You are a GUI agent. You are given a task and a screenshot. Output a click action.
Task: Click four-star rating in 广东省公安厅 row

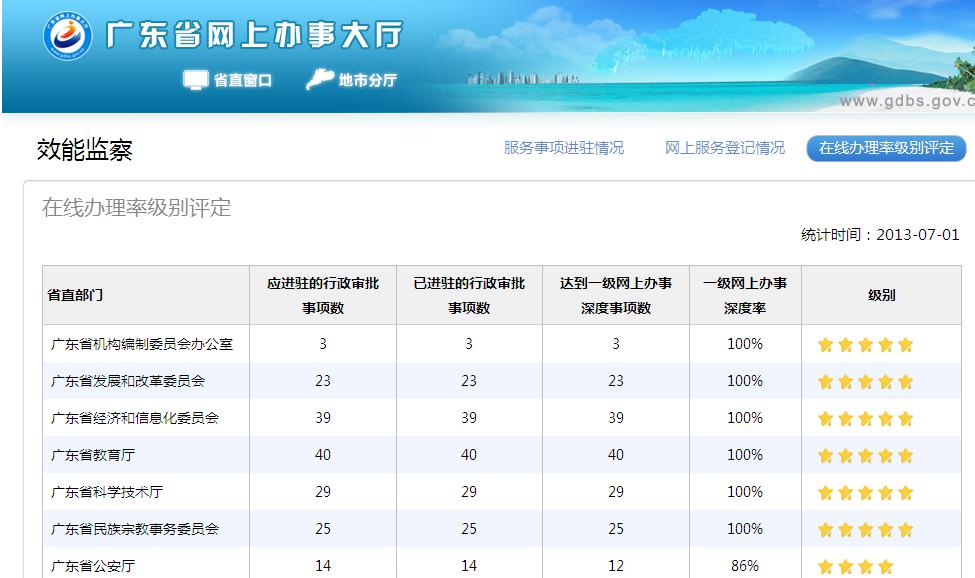tap(855, 567)
